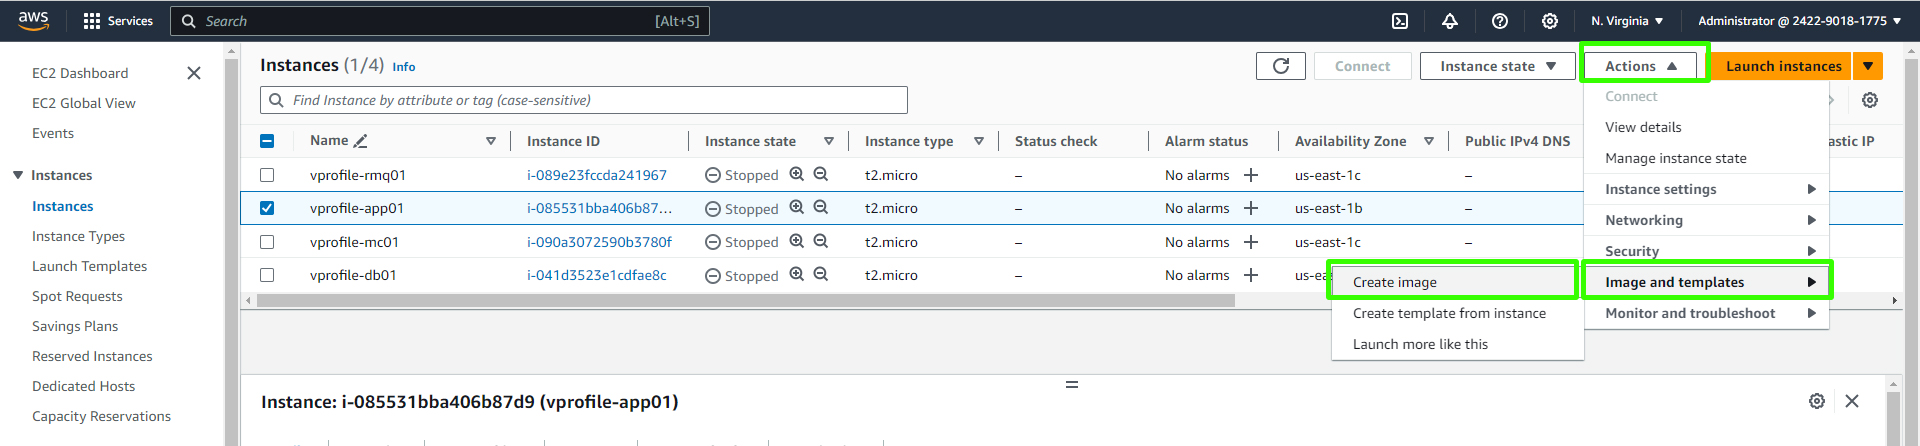Collapse the Actions dropdown
The width and height of the screenshot is (1920, 446).
(1641, 66)
